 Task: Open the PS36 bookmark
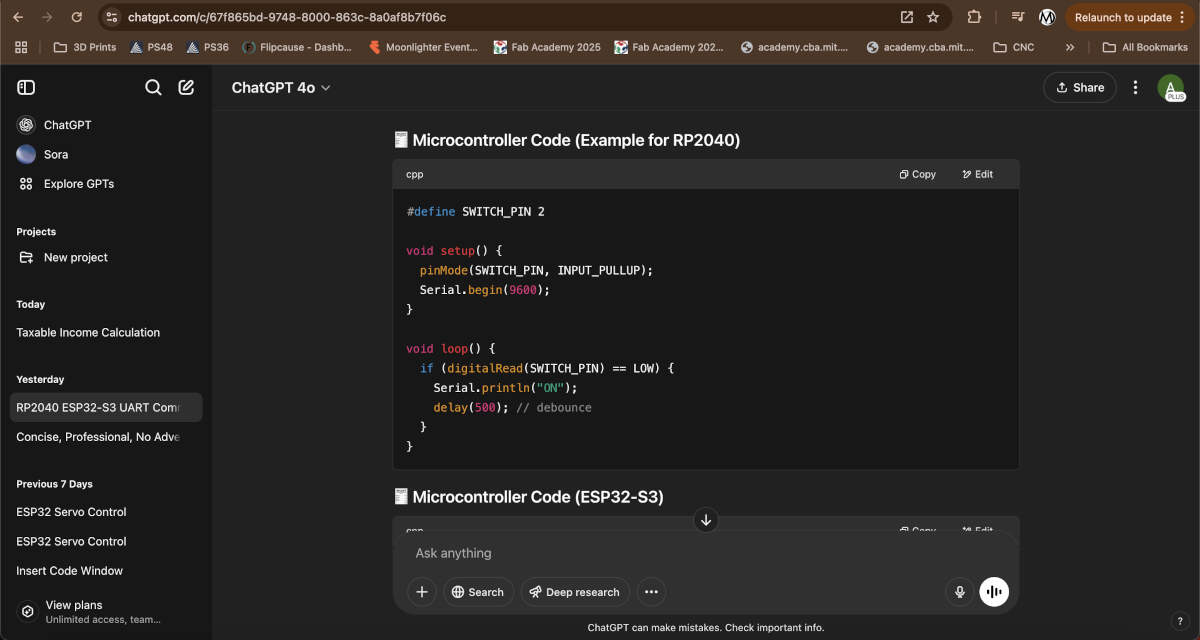click(x=208, y=47)
